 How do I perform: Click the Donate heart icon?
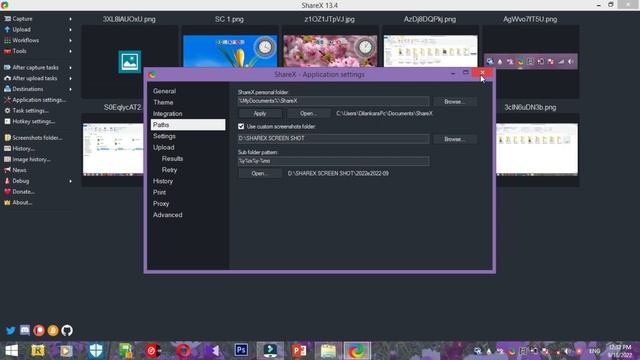pyautogui.click(x=7, y=191)
